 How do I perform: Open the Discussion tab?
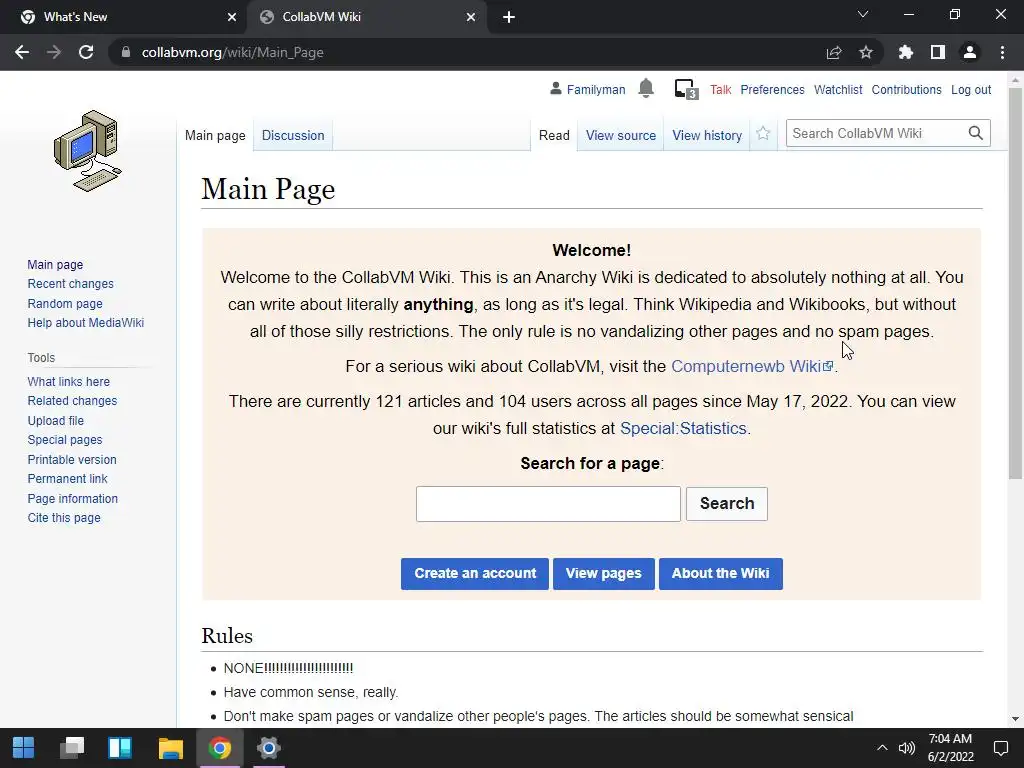(293, 135)
